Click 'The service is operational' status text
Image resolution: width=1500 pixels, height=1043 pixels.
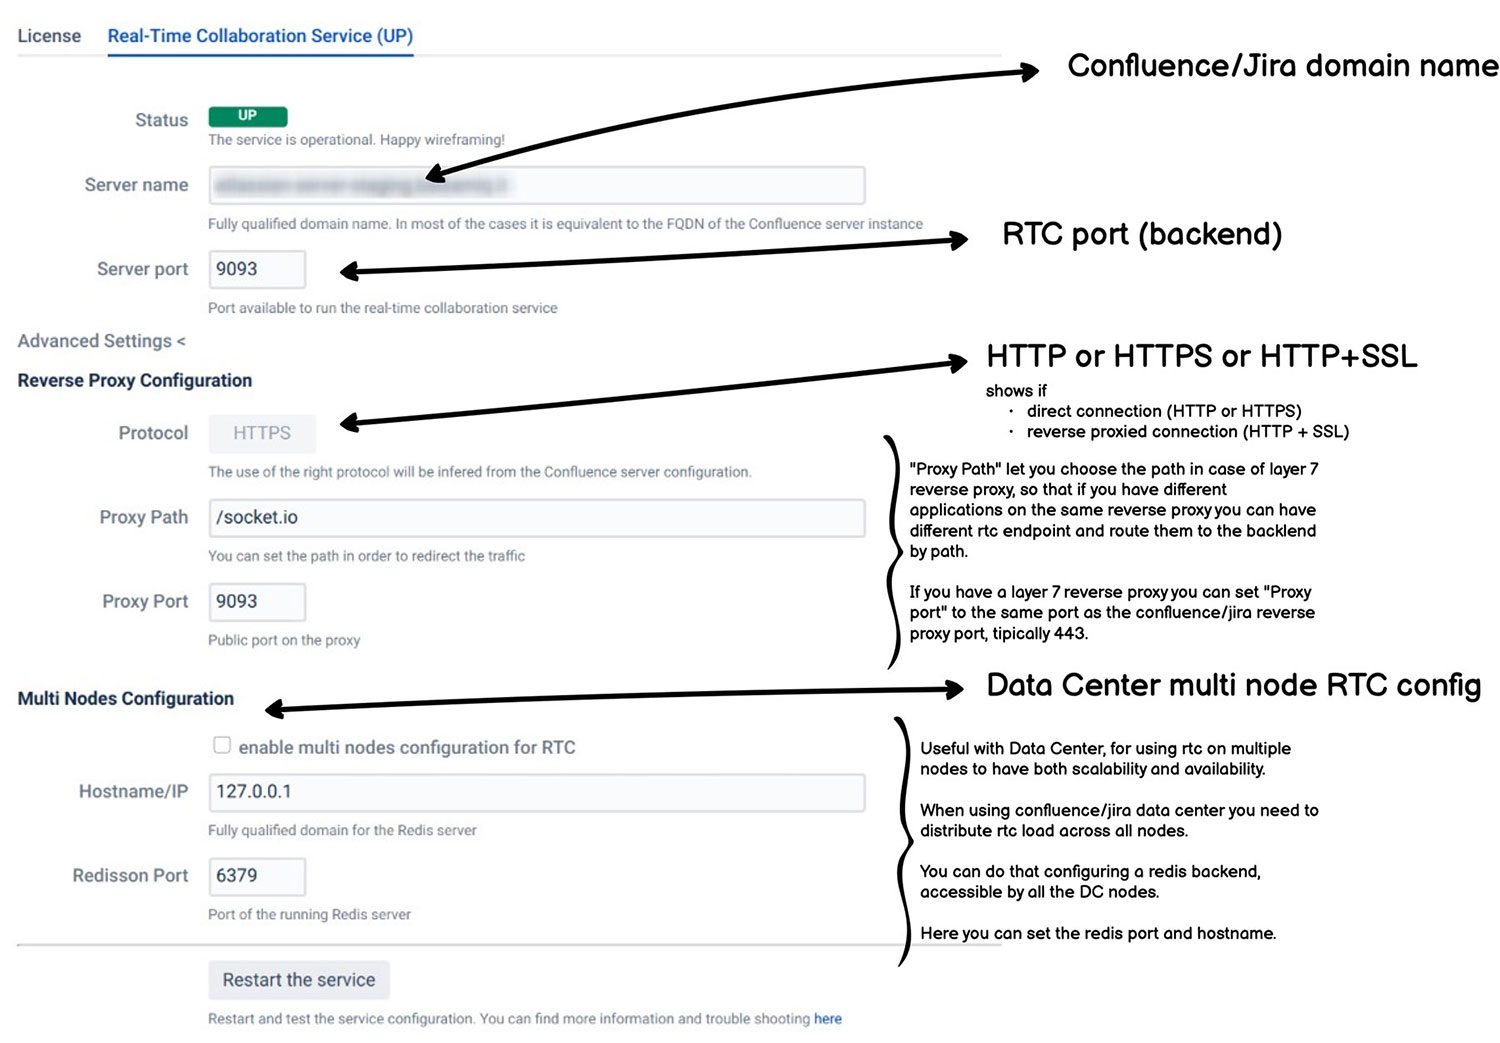[356, 140]
